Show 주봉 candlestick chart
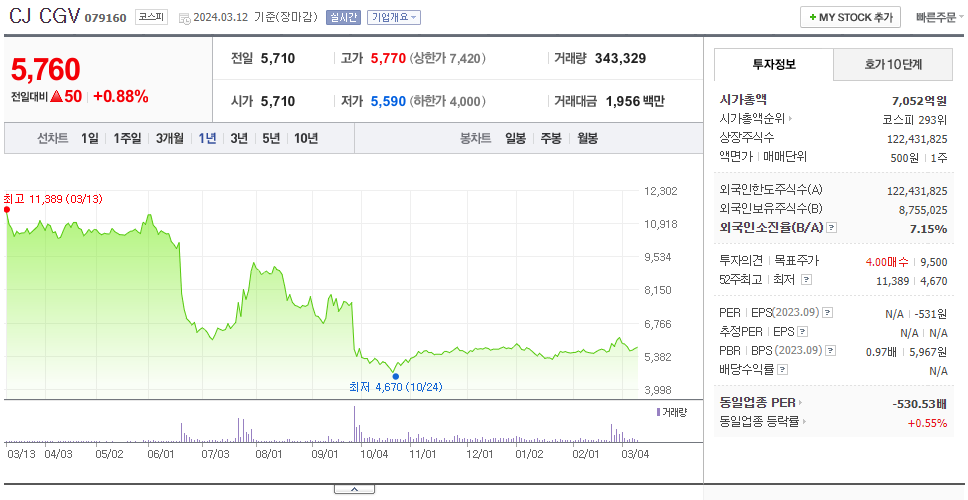The image size is (968, 500). (x=551, y=139)
